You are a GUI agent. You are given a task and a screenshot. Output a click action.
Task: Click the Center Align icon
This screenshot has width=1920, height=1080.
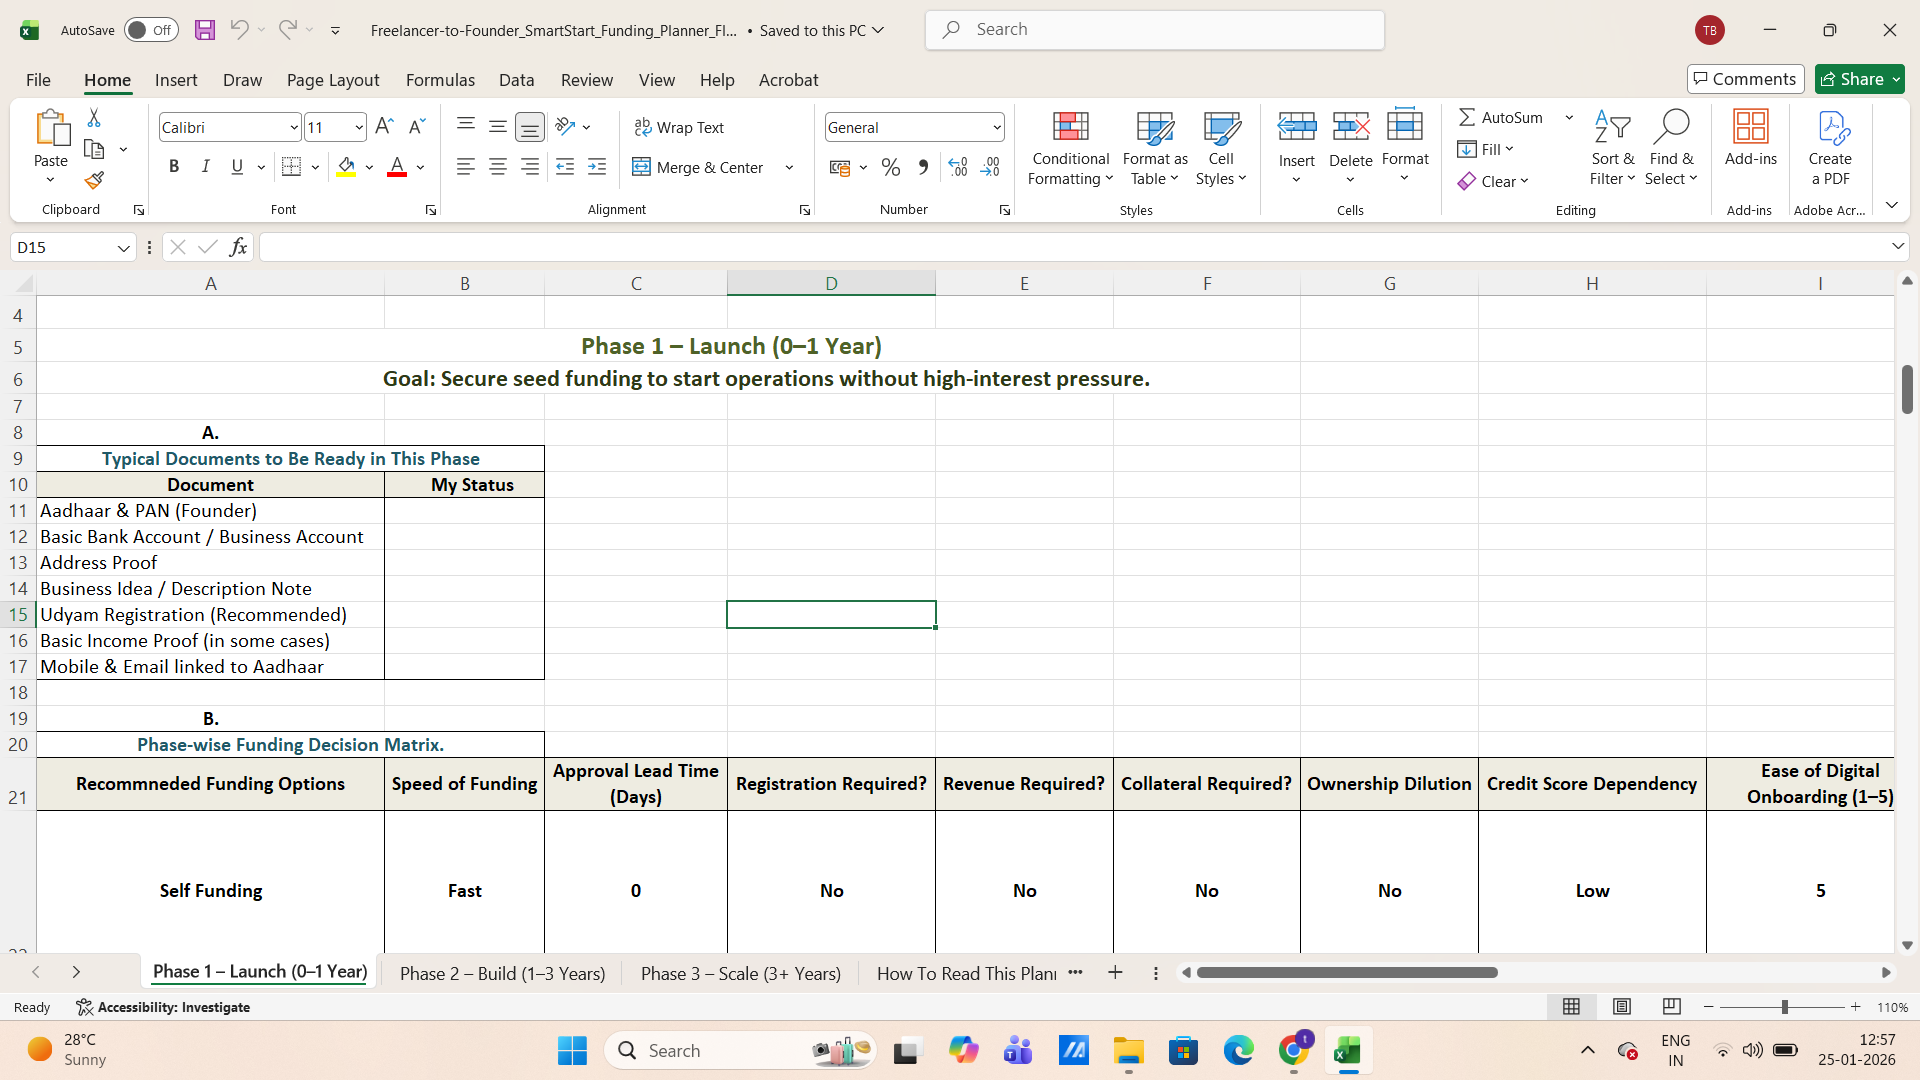point(497,166)
